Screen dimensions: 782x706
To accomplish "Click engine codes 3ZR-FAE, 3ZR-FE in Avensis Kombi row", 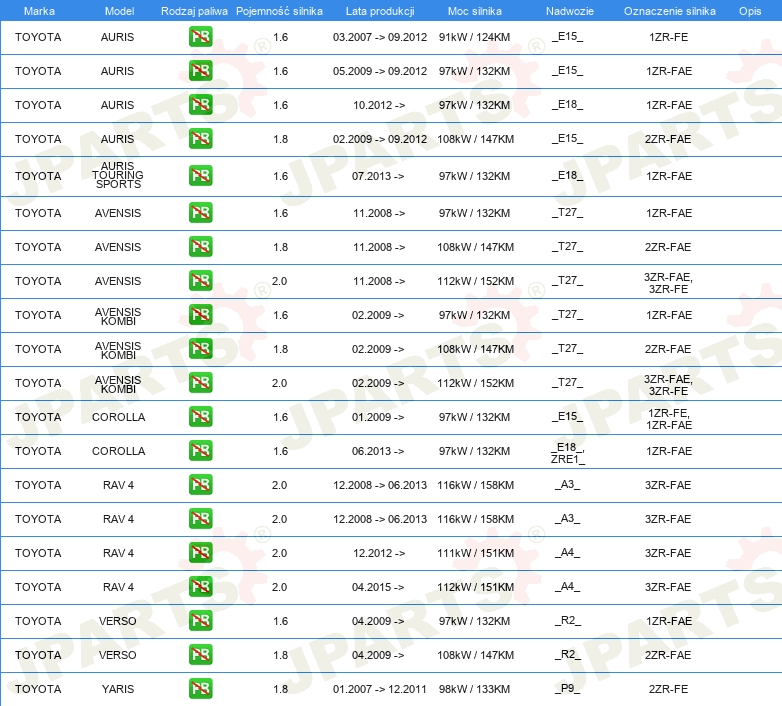I will pyautogui.click(x=668, y=385).
